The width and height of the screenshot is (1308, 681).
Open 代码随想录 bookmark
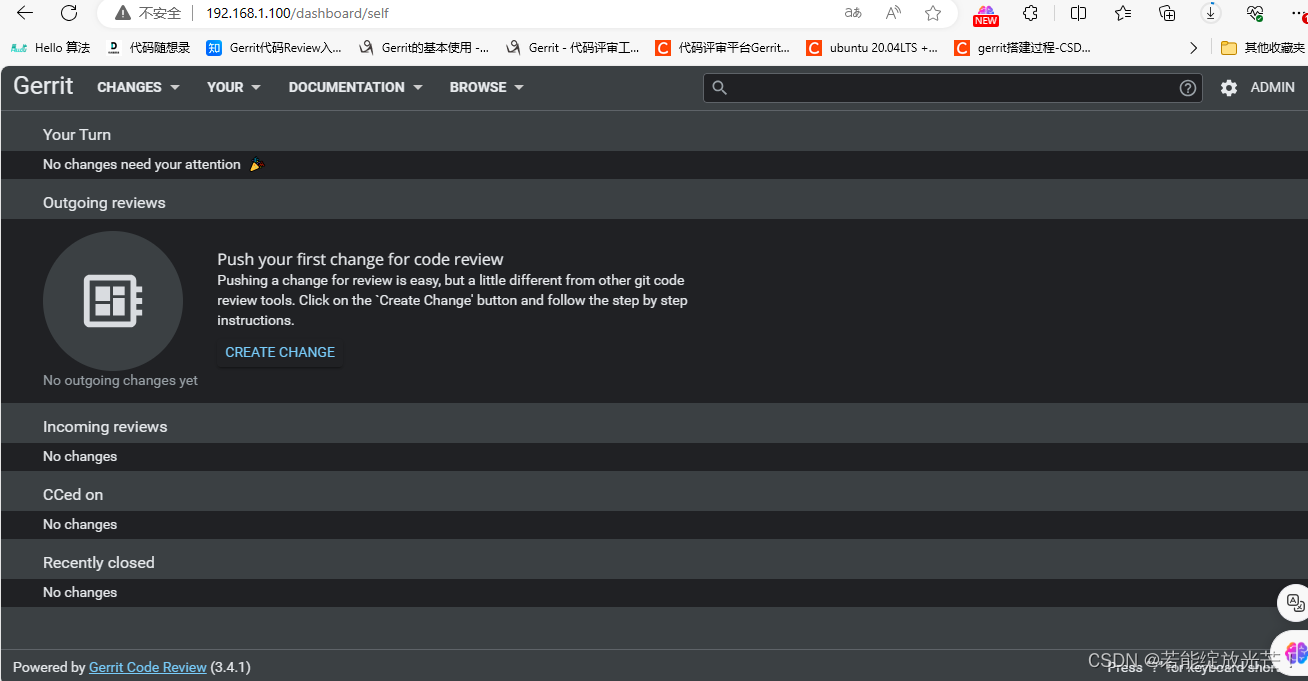(148, 47)
